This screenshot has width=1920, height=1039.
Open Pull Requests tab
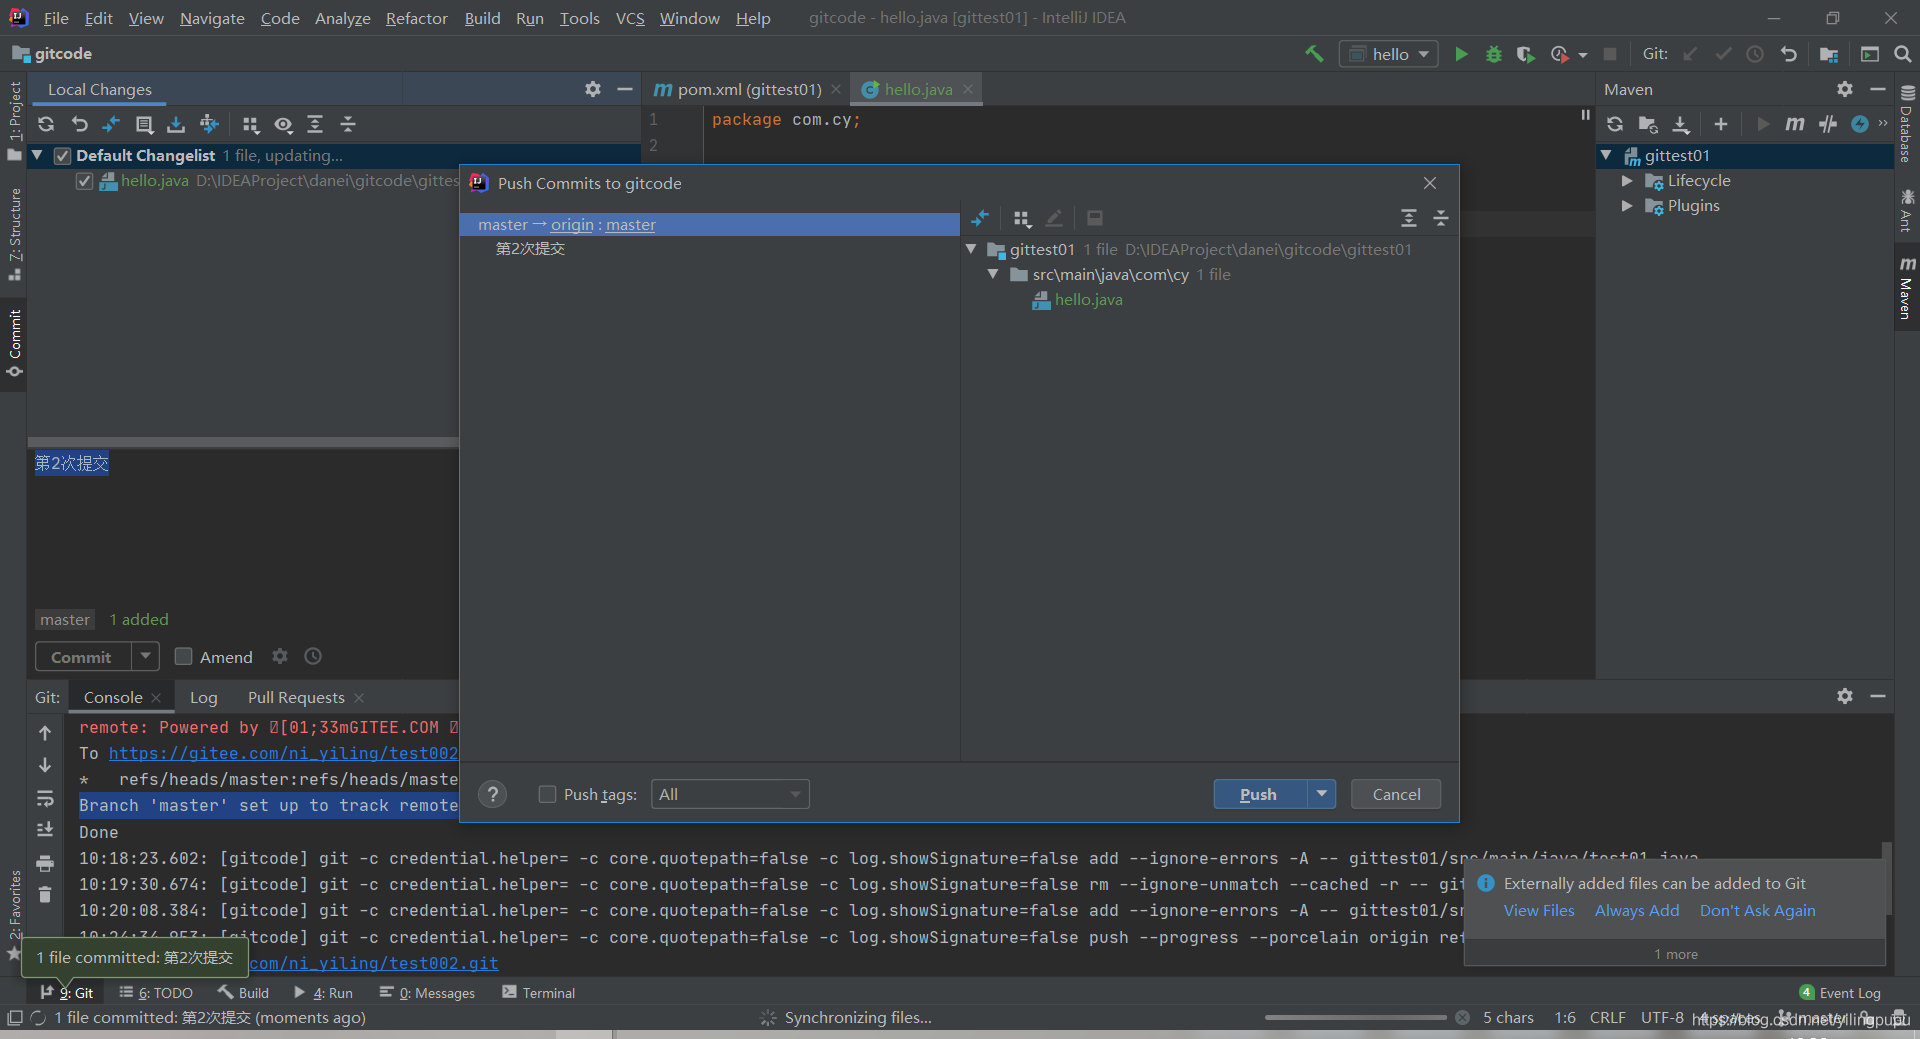click(296, 697)
